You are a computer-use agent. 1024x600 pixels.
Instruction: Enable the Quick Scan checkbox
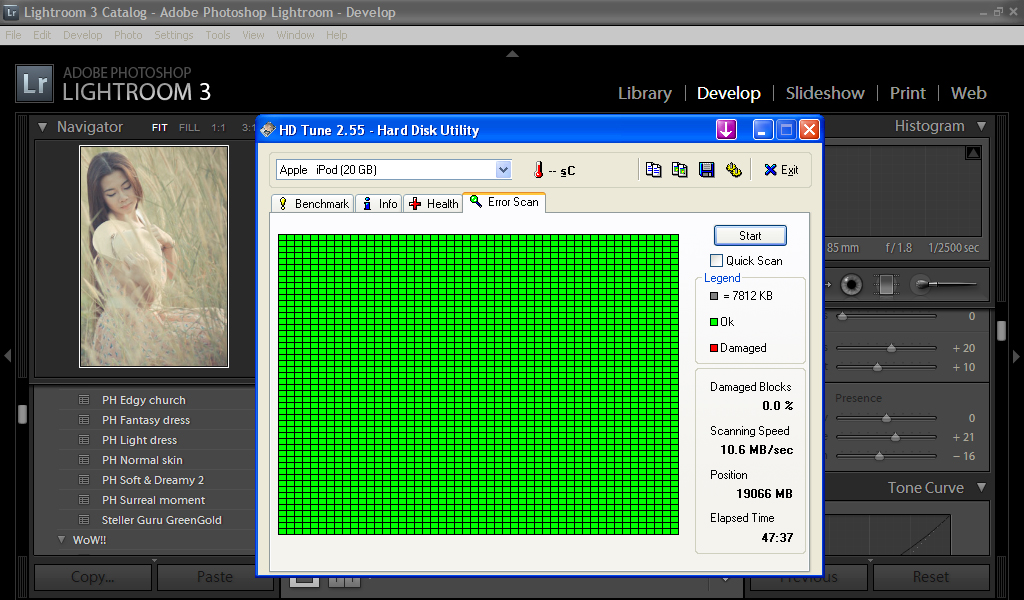pos(716,261)
